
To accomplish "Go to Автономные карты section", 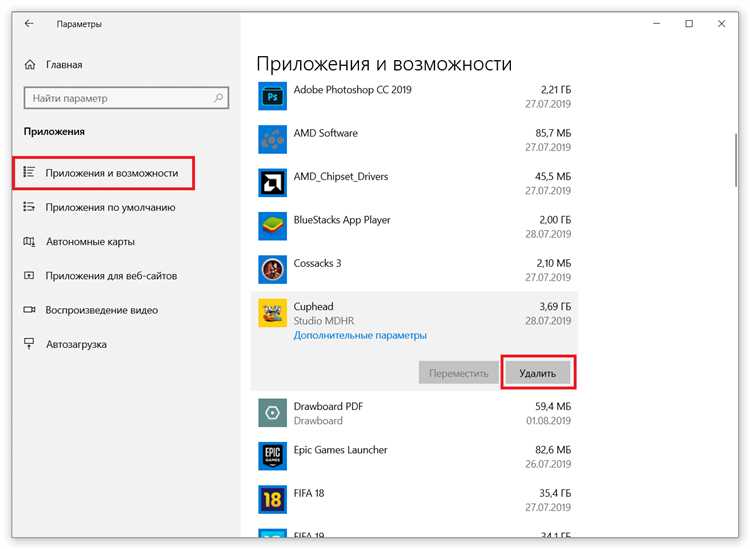I will [90, 242].
